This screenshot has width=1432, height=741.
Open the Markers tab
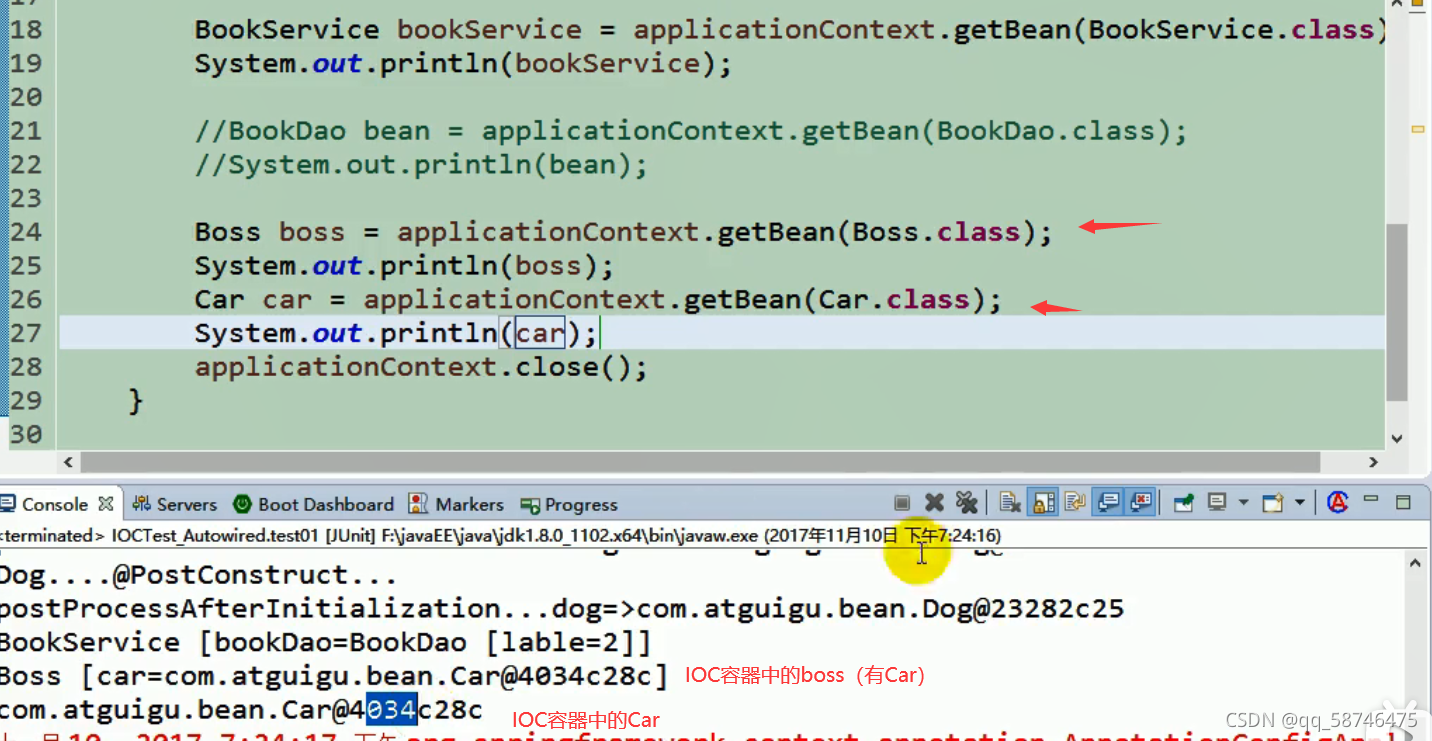point(457,504)
